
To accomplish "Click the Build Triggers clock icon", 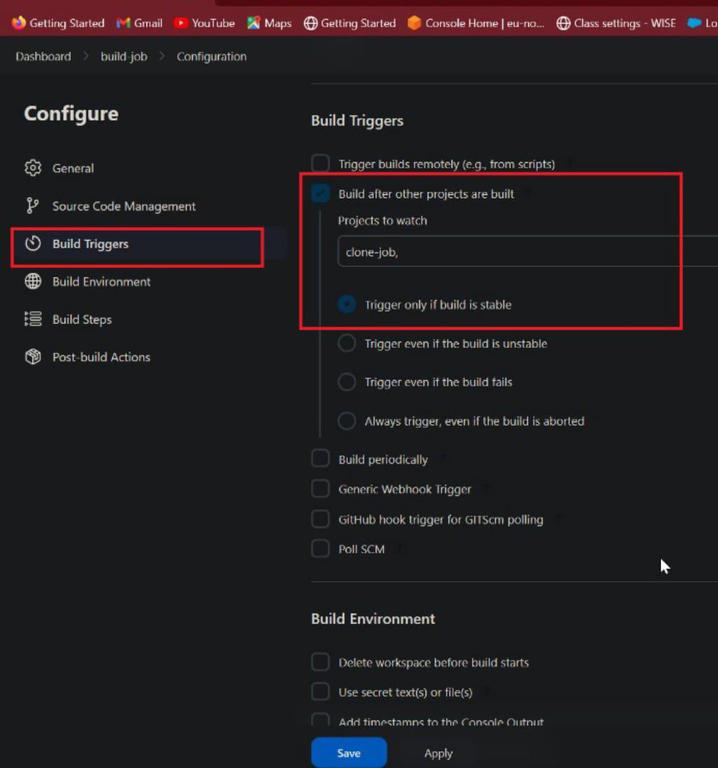I will tap(33, 244).
